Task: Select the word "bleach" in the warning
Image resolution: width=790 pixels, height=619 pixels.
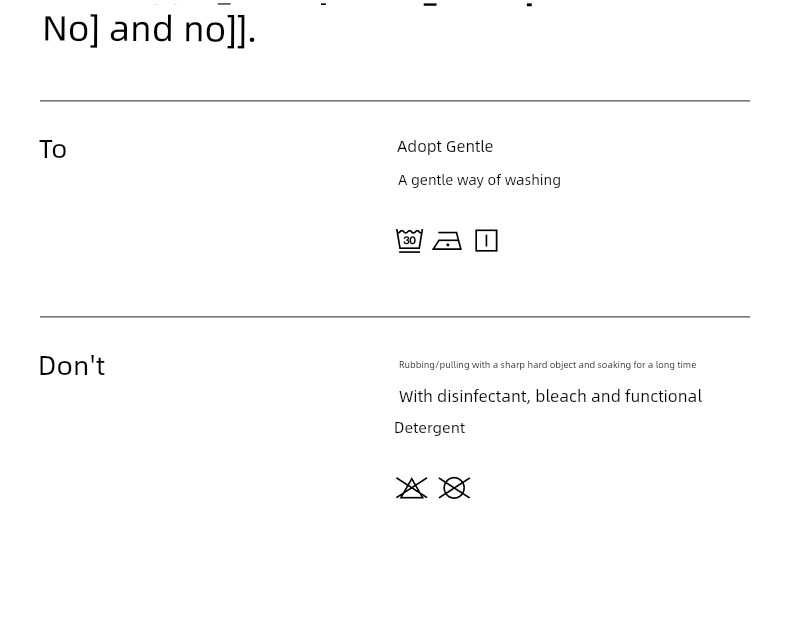Action: (x=560, y=397)
